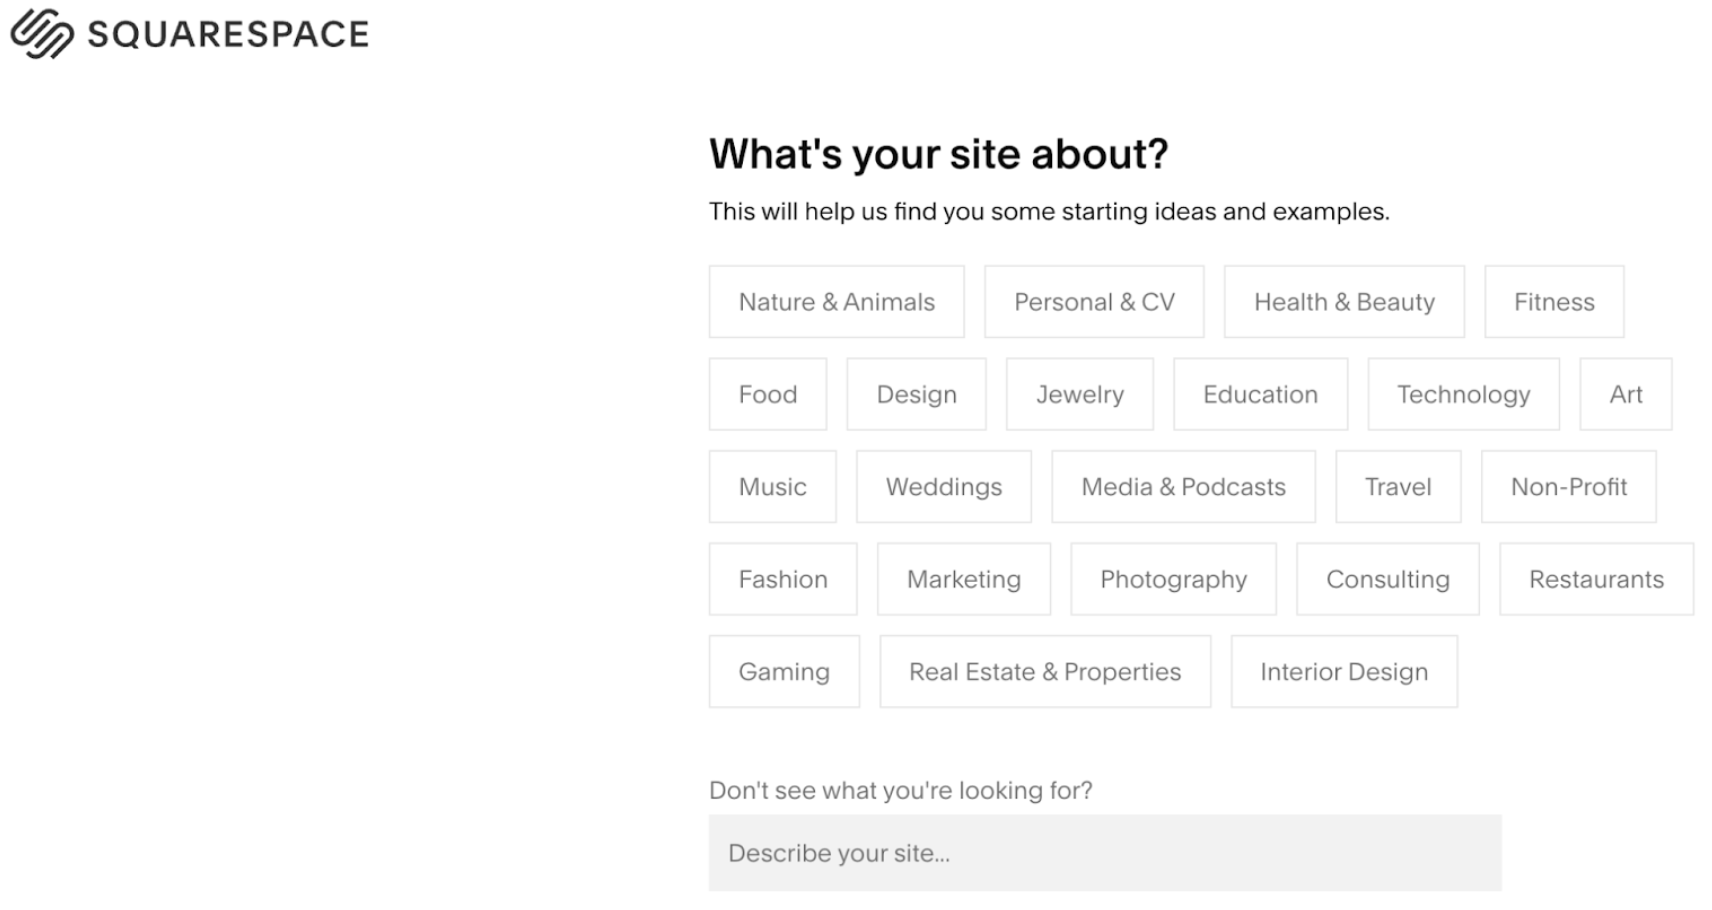The height and width of the screenshot is (910, 1712).
Task: Select the Non-Profit category
Action: coord(1568,487)
